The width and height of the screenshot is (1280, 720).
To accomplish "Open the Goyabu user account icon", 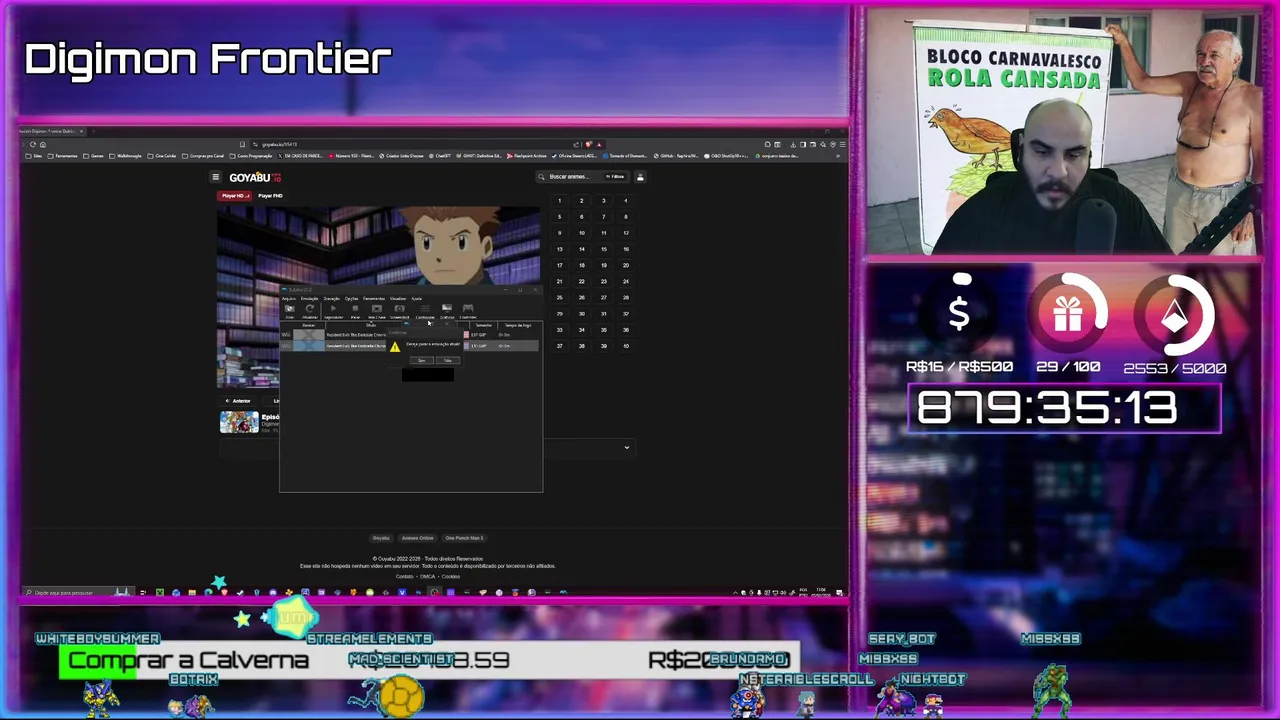I will 640,177.
